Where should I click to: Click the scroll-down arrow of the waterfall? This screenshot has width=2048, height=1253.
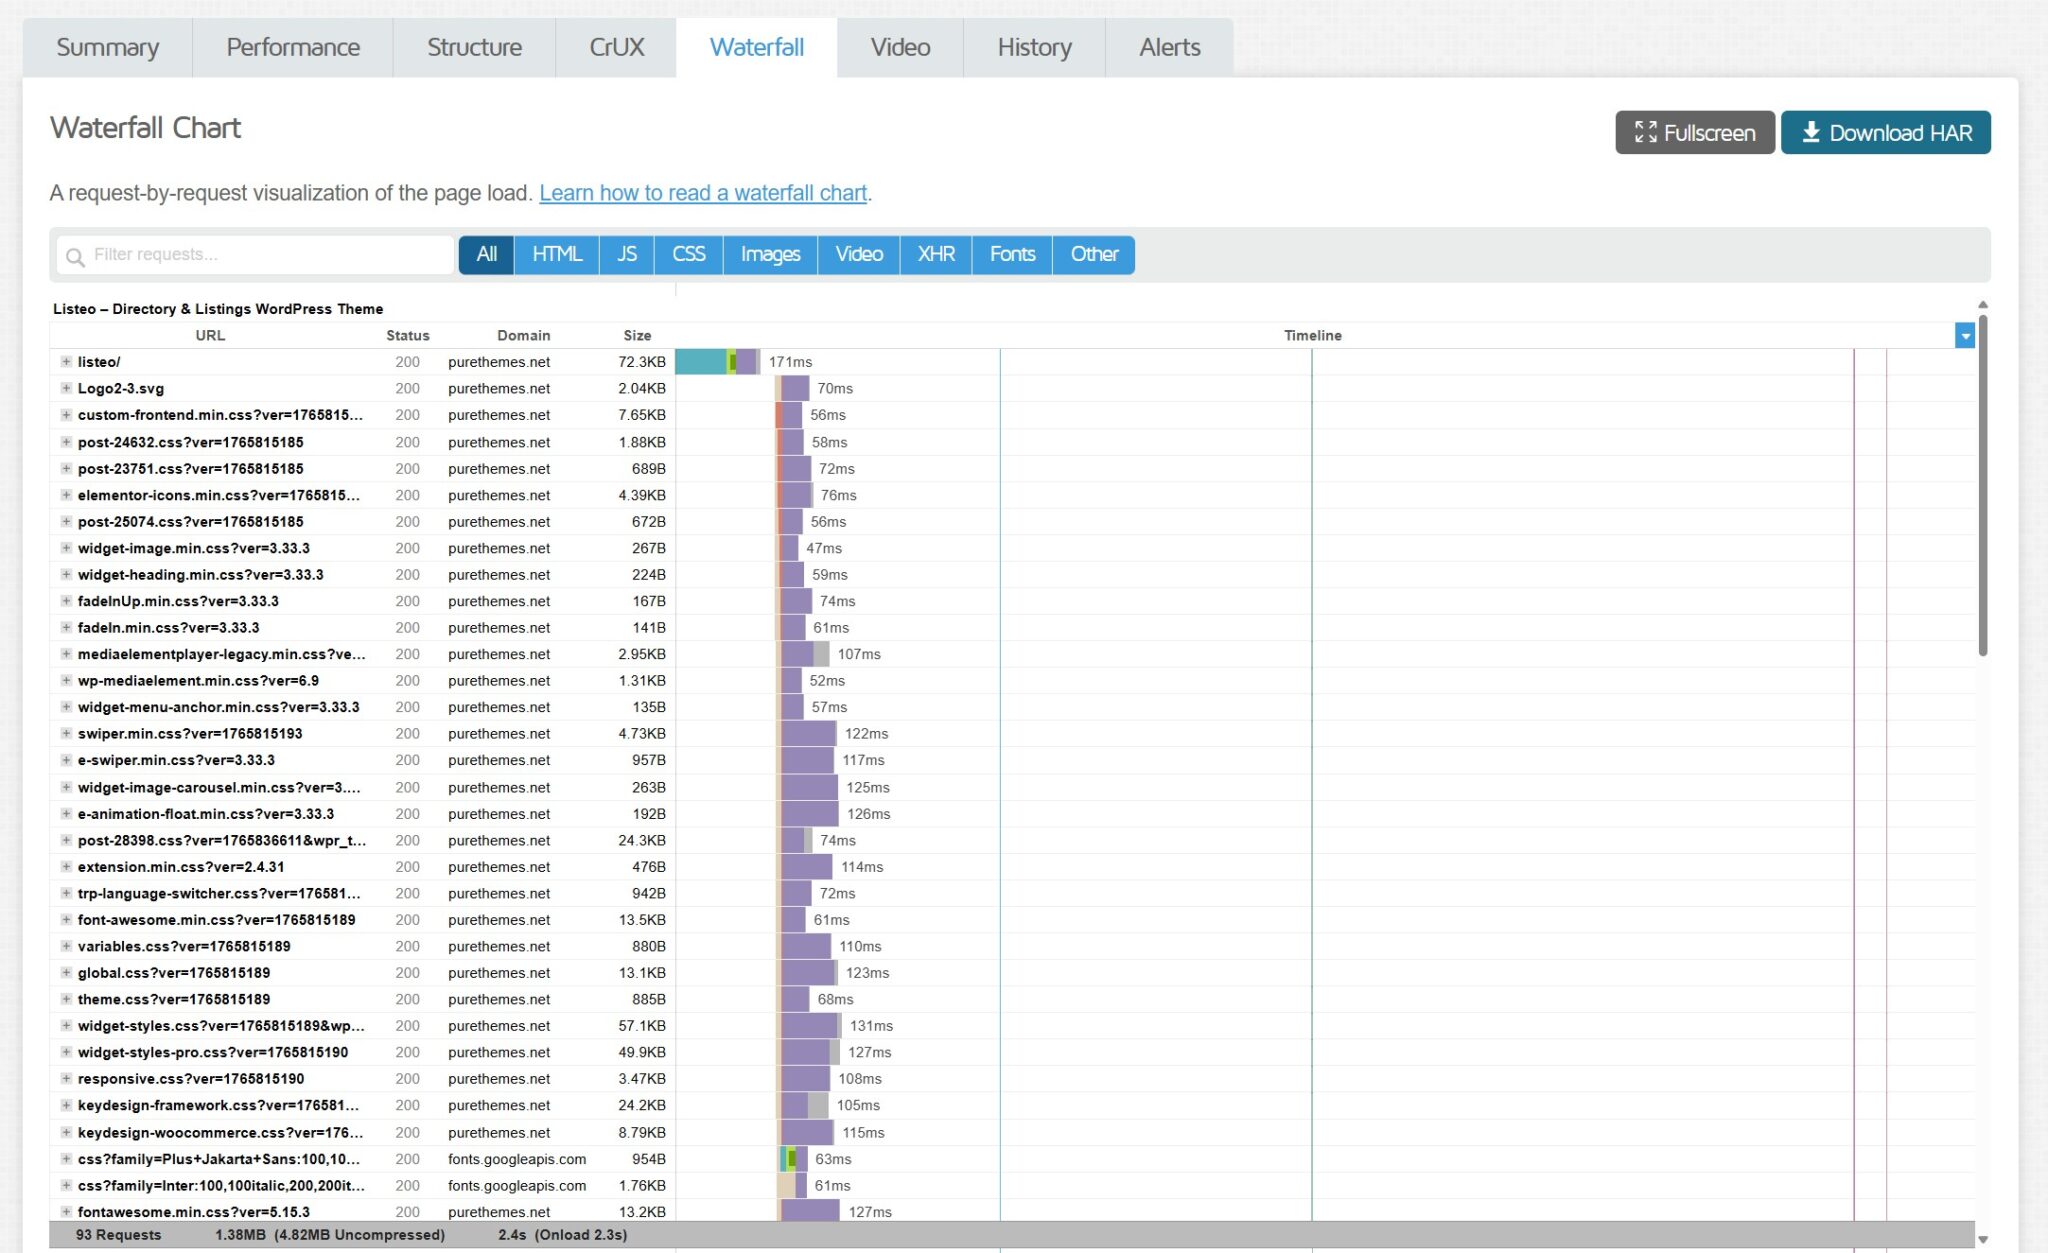(x=1982, y=1239)
